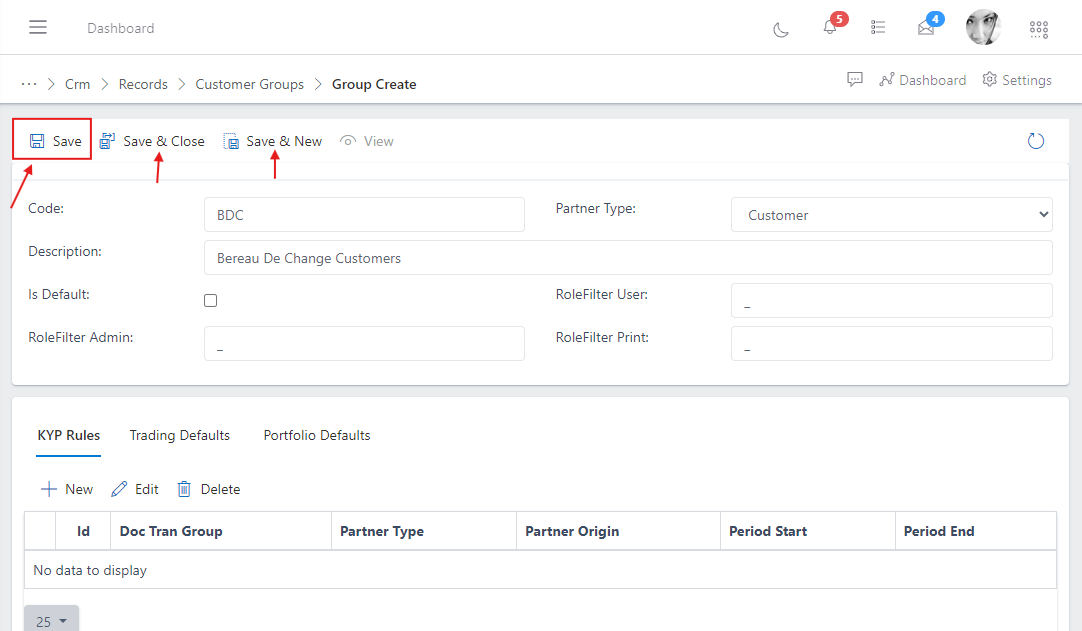Select the Save & New icon
1082x631 pixels.
pyautogui.click(x=231, y=140)
